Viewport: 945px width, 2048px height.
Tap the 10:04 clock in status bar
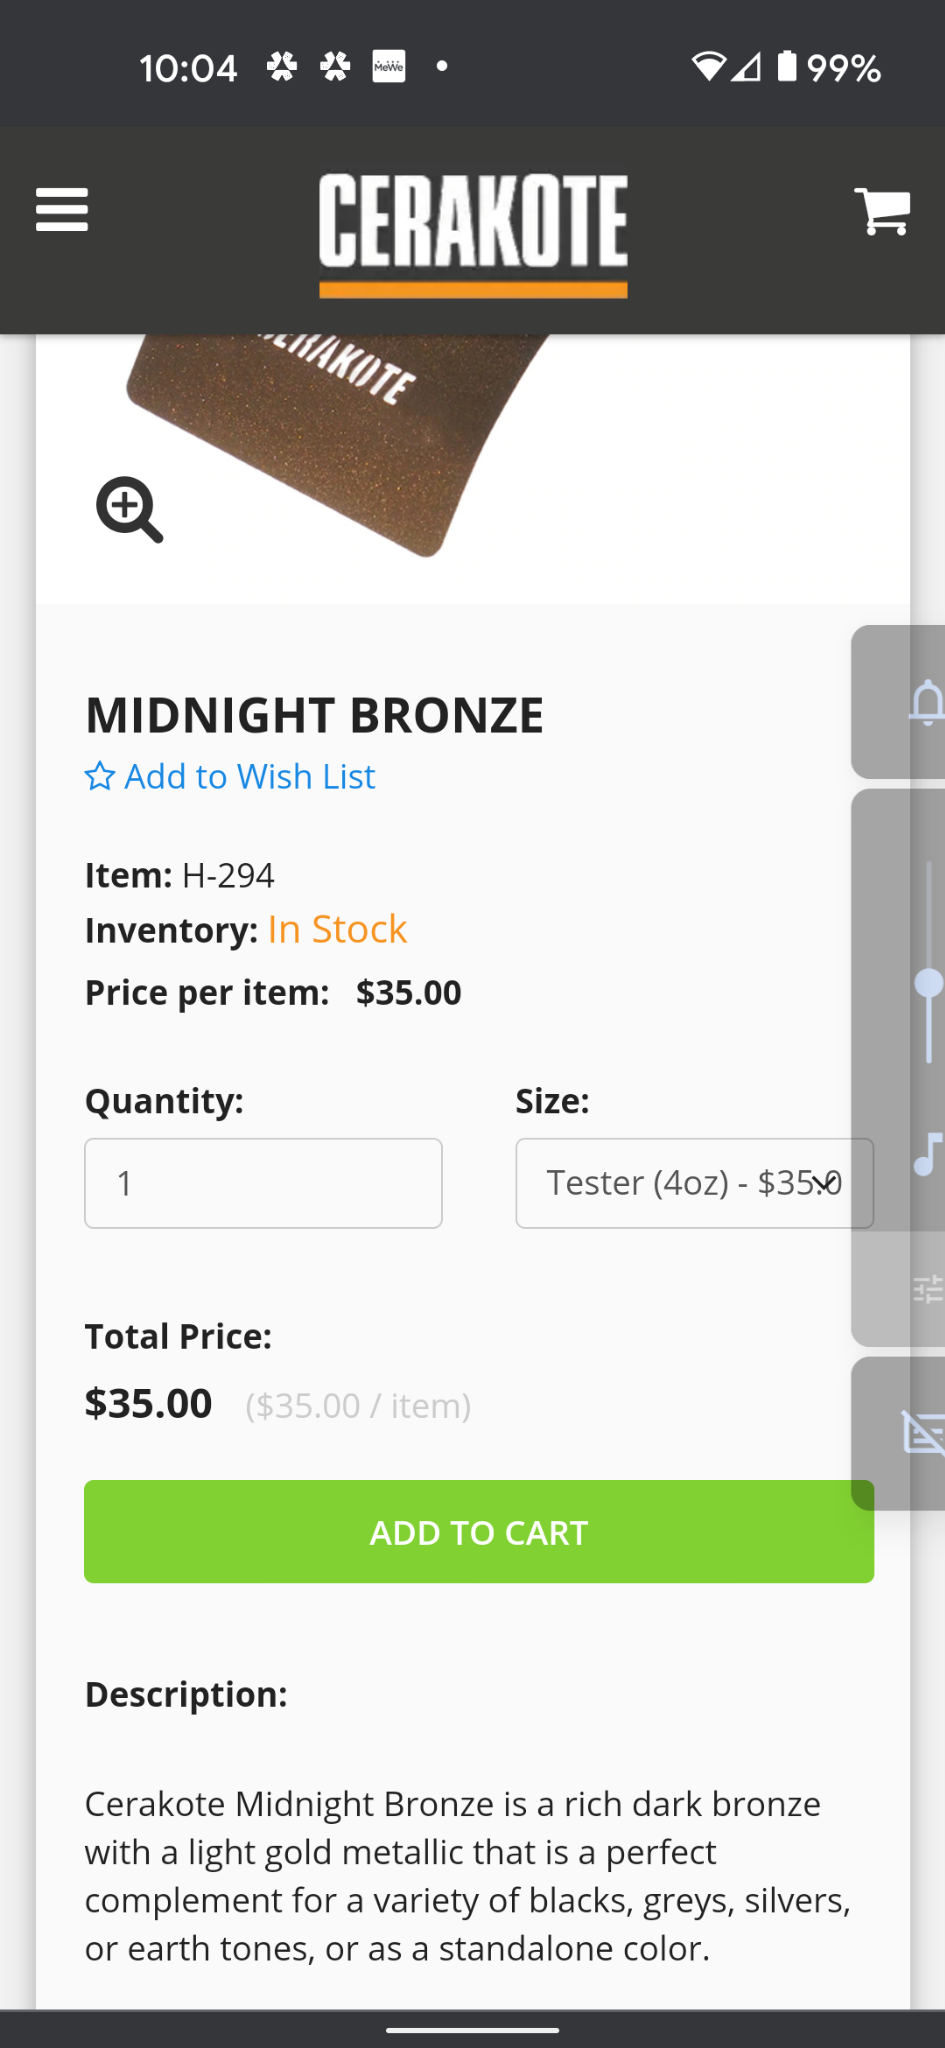click(188, 68)
